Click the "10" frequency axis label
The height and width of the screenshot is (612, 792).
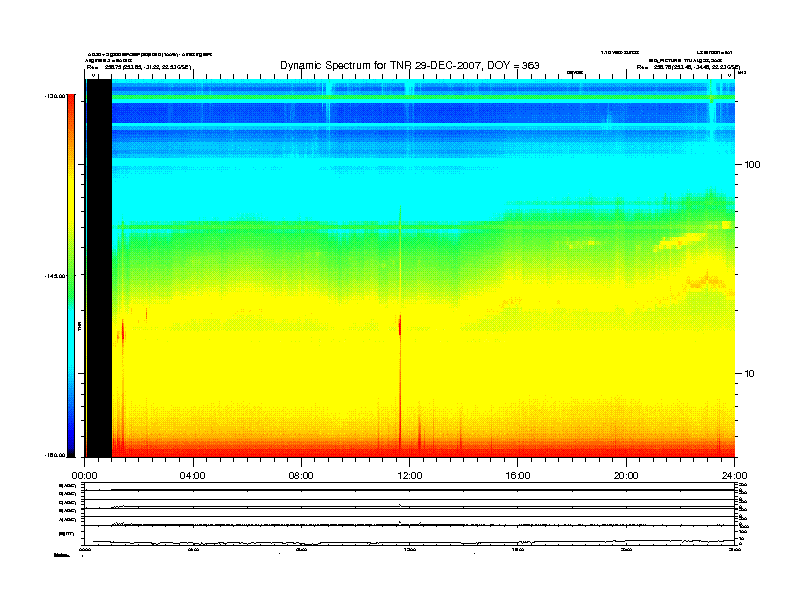point(750,374)
